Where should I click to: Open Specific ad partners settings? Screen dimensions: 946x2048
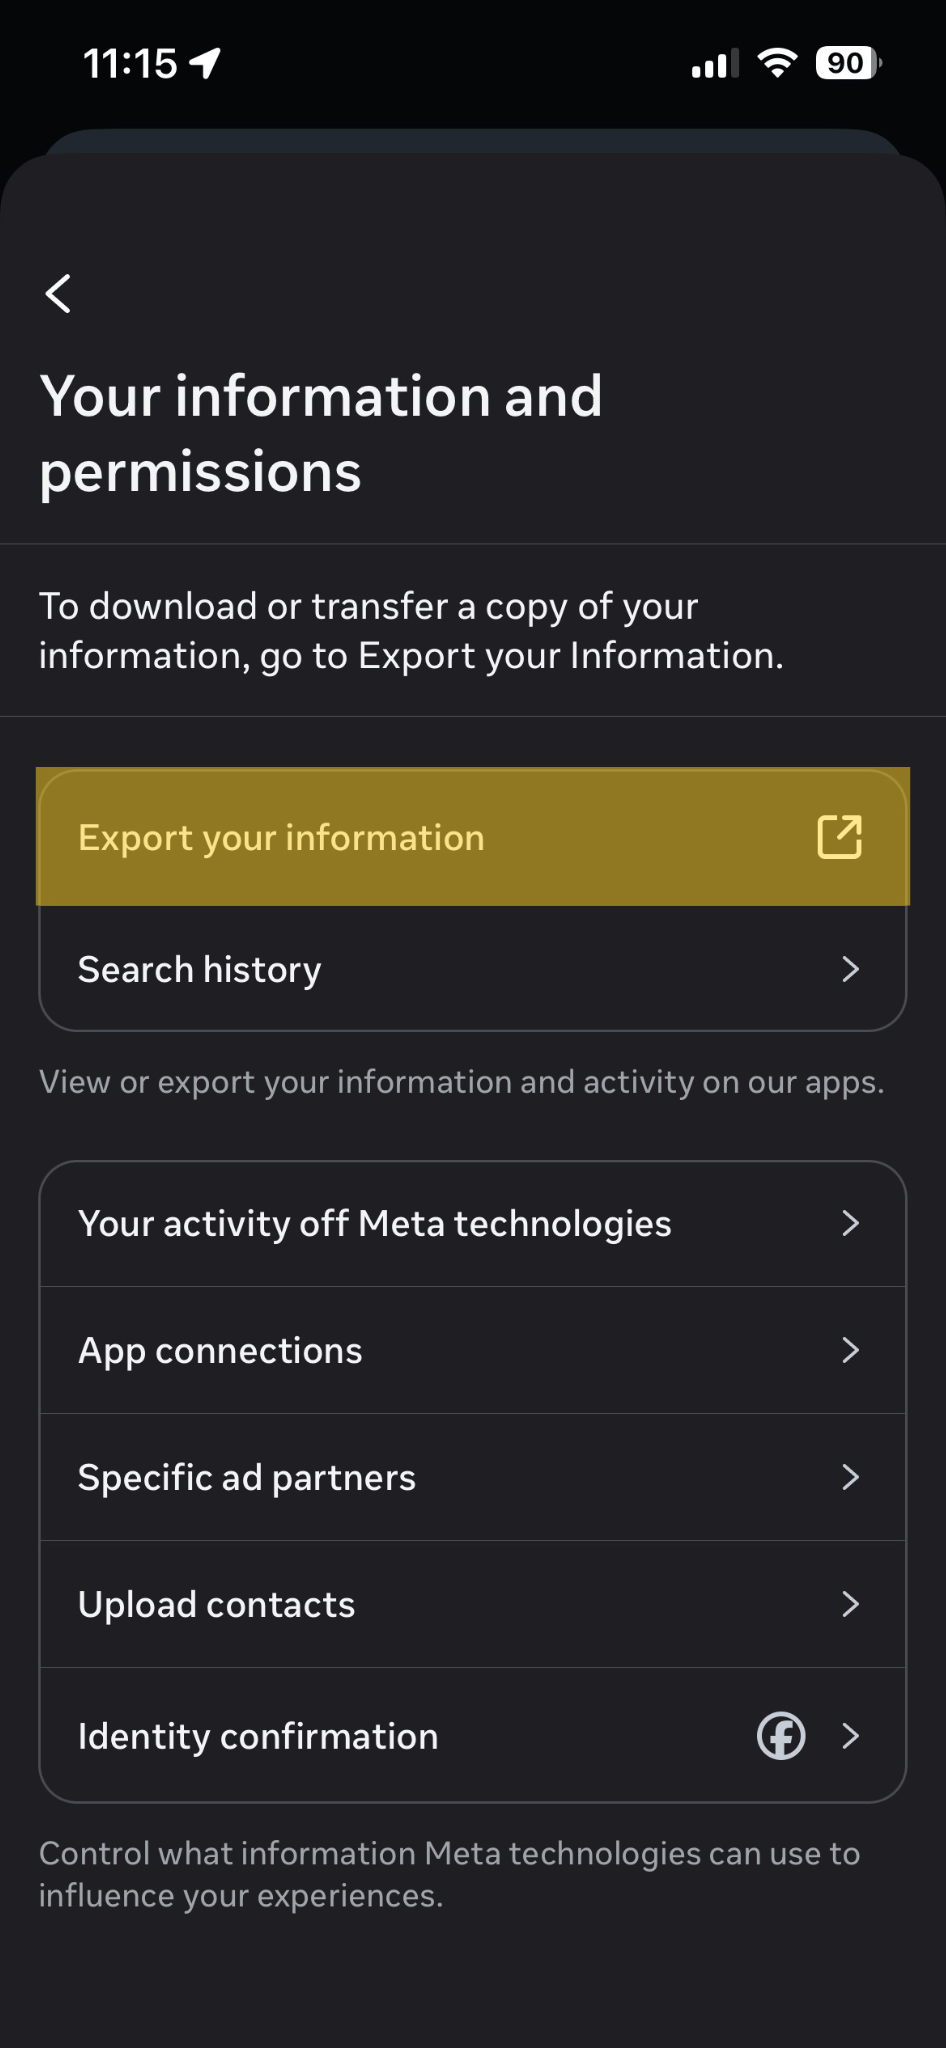tap(473, 1477)
